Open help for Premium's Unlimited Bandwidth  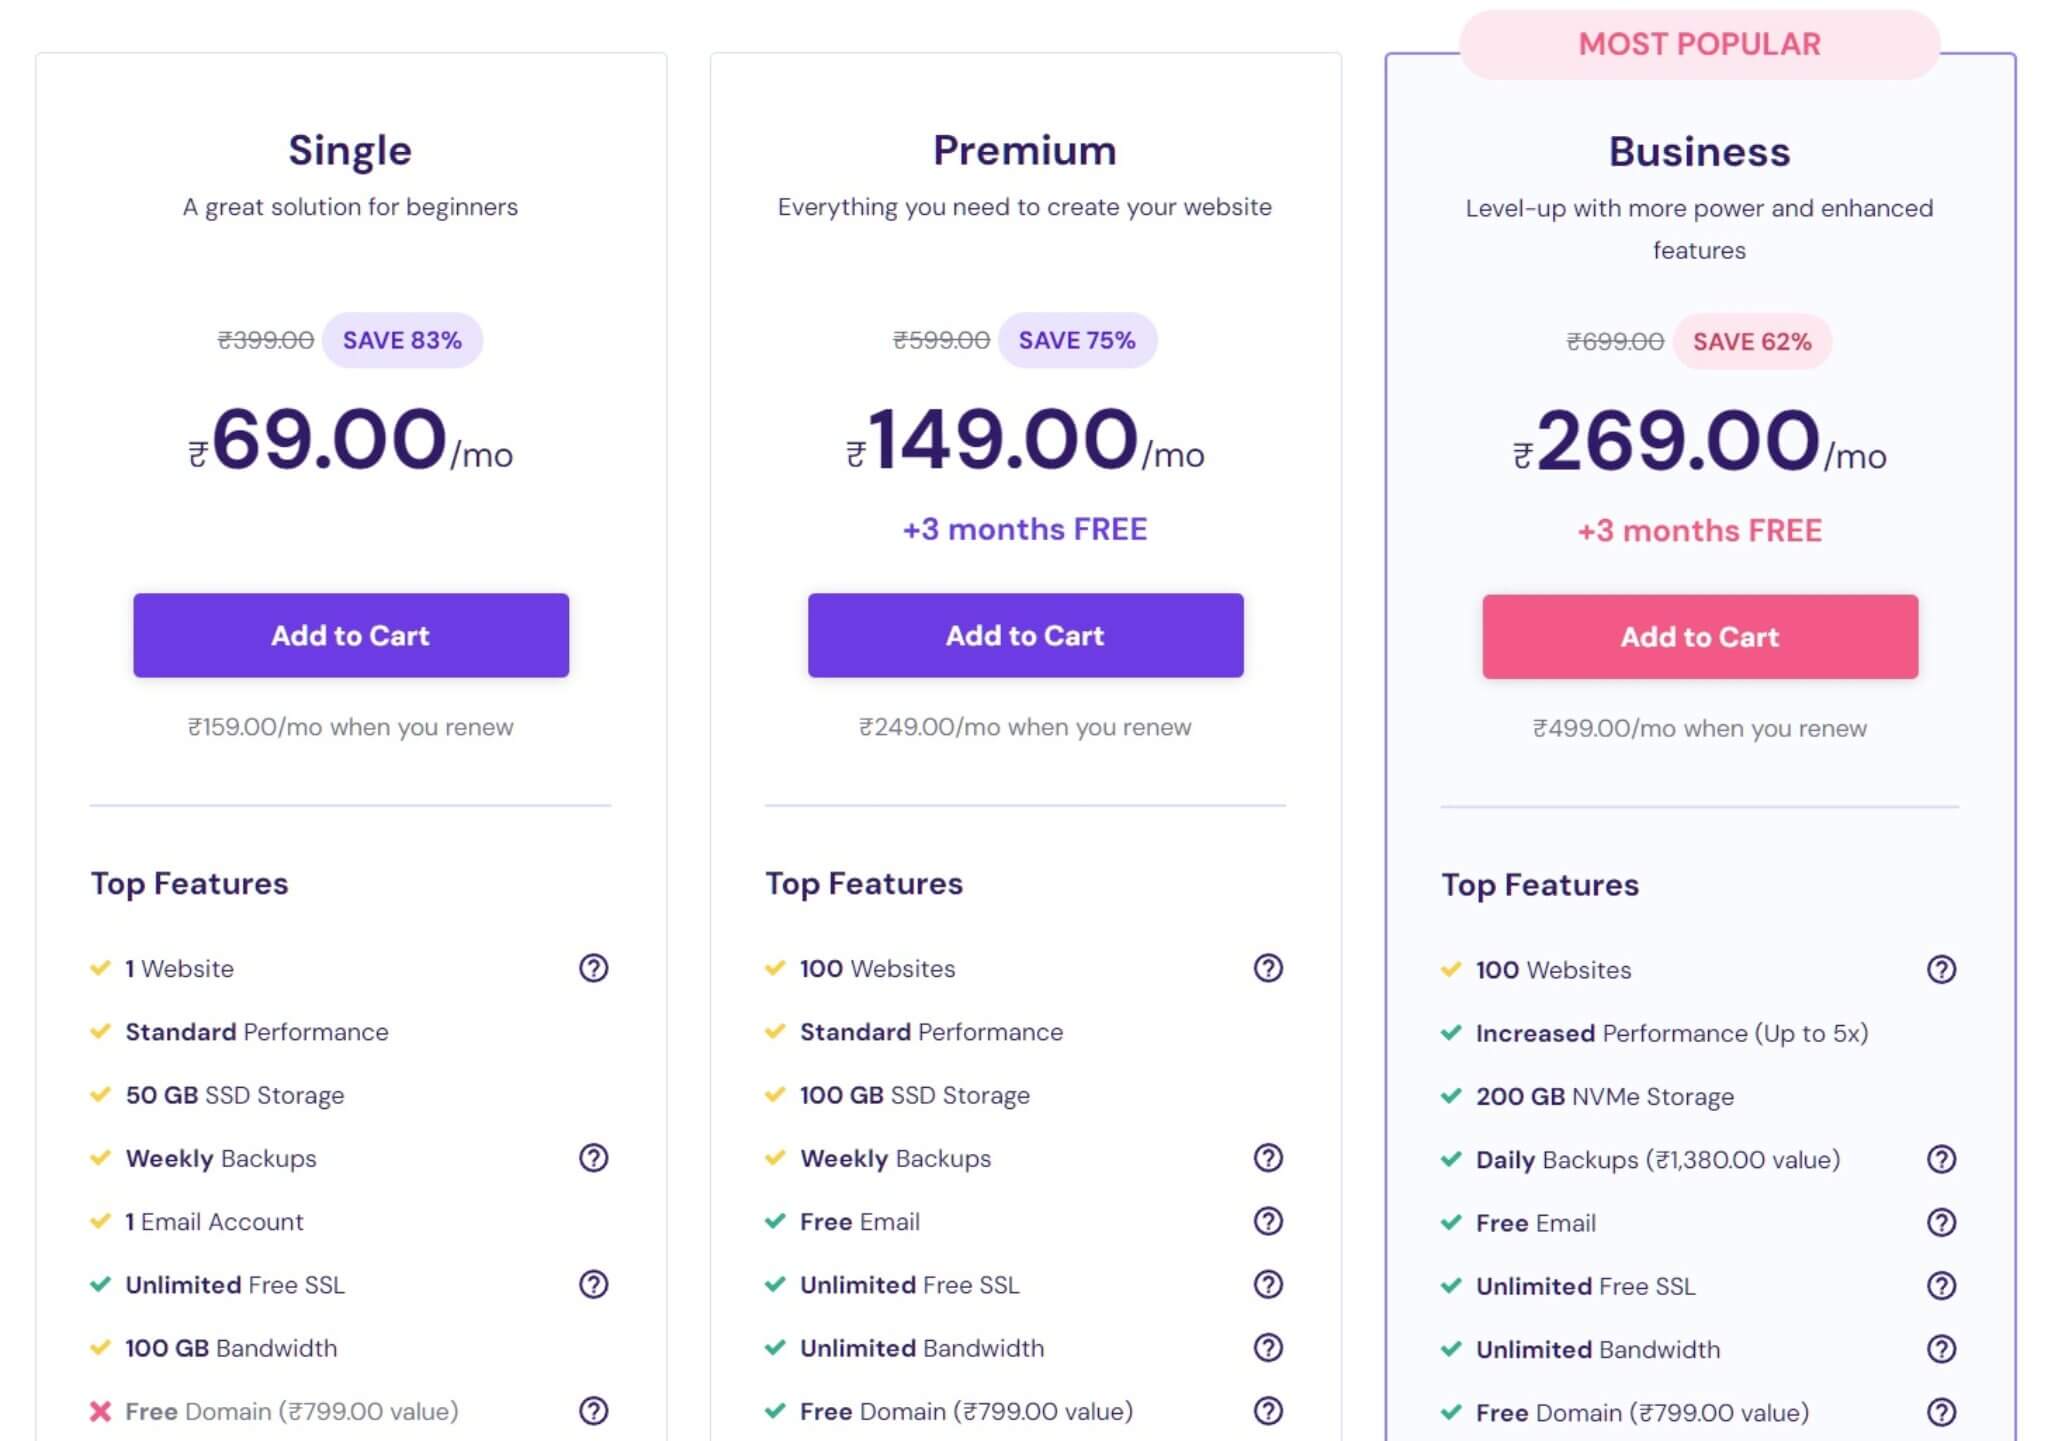(1268, 1348)
